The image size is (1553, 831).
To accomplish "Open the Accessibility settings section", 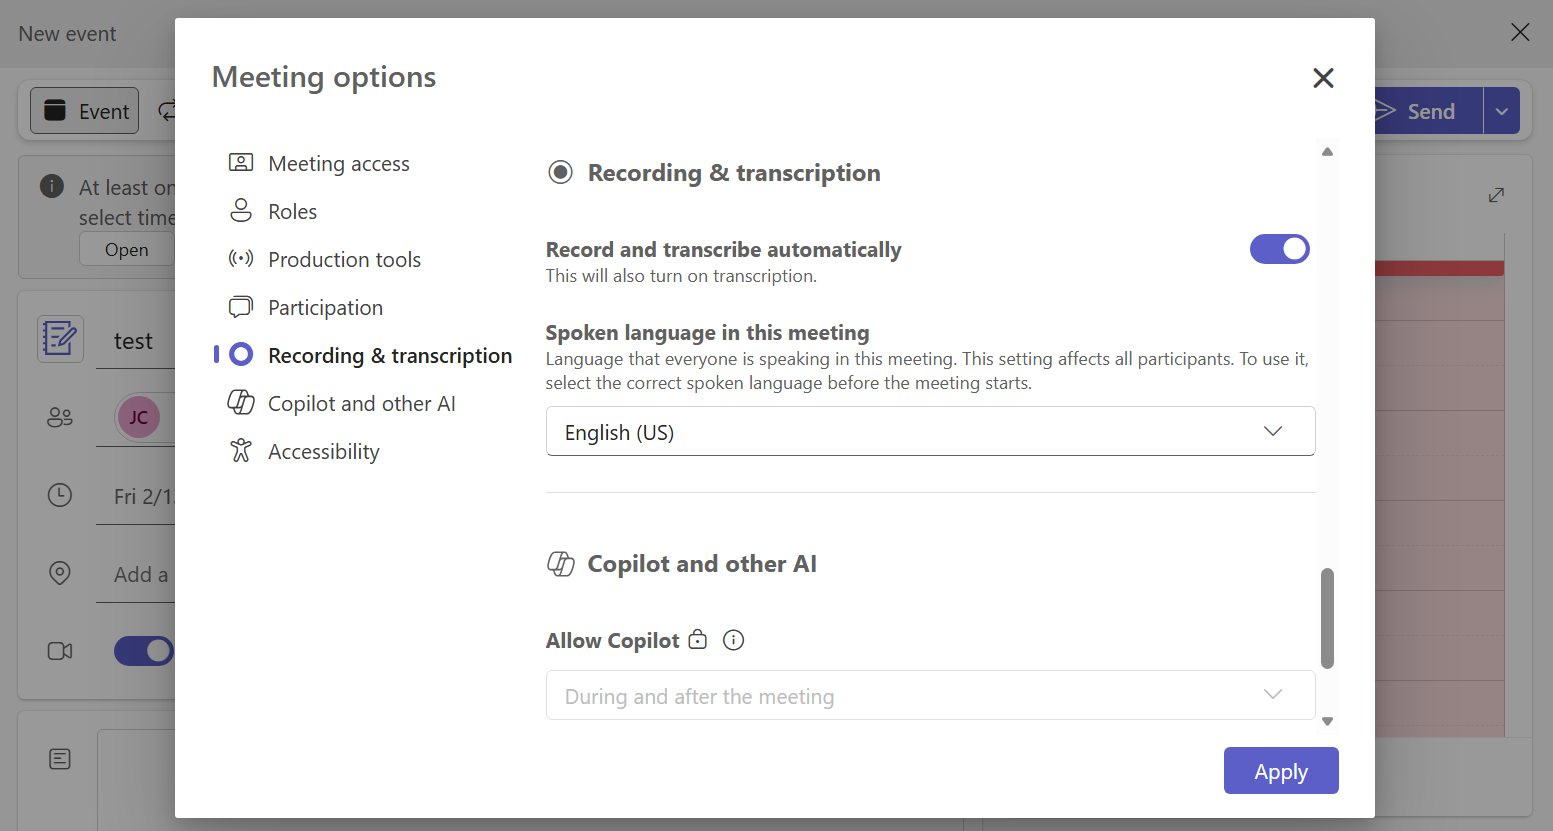I will (323, 451).
